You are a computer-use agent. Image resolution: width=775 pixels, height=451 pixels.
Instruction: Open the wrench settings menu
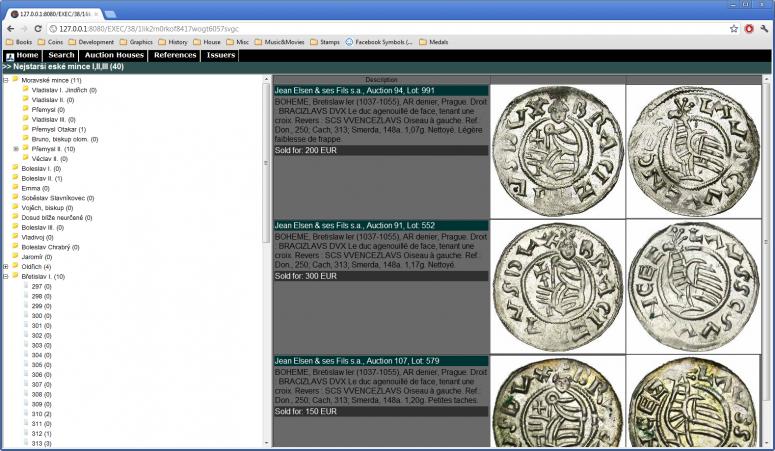click(764, 29)
